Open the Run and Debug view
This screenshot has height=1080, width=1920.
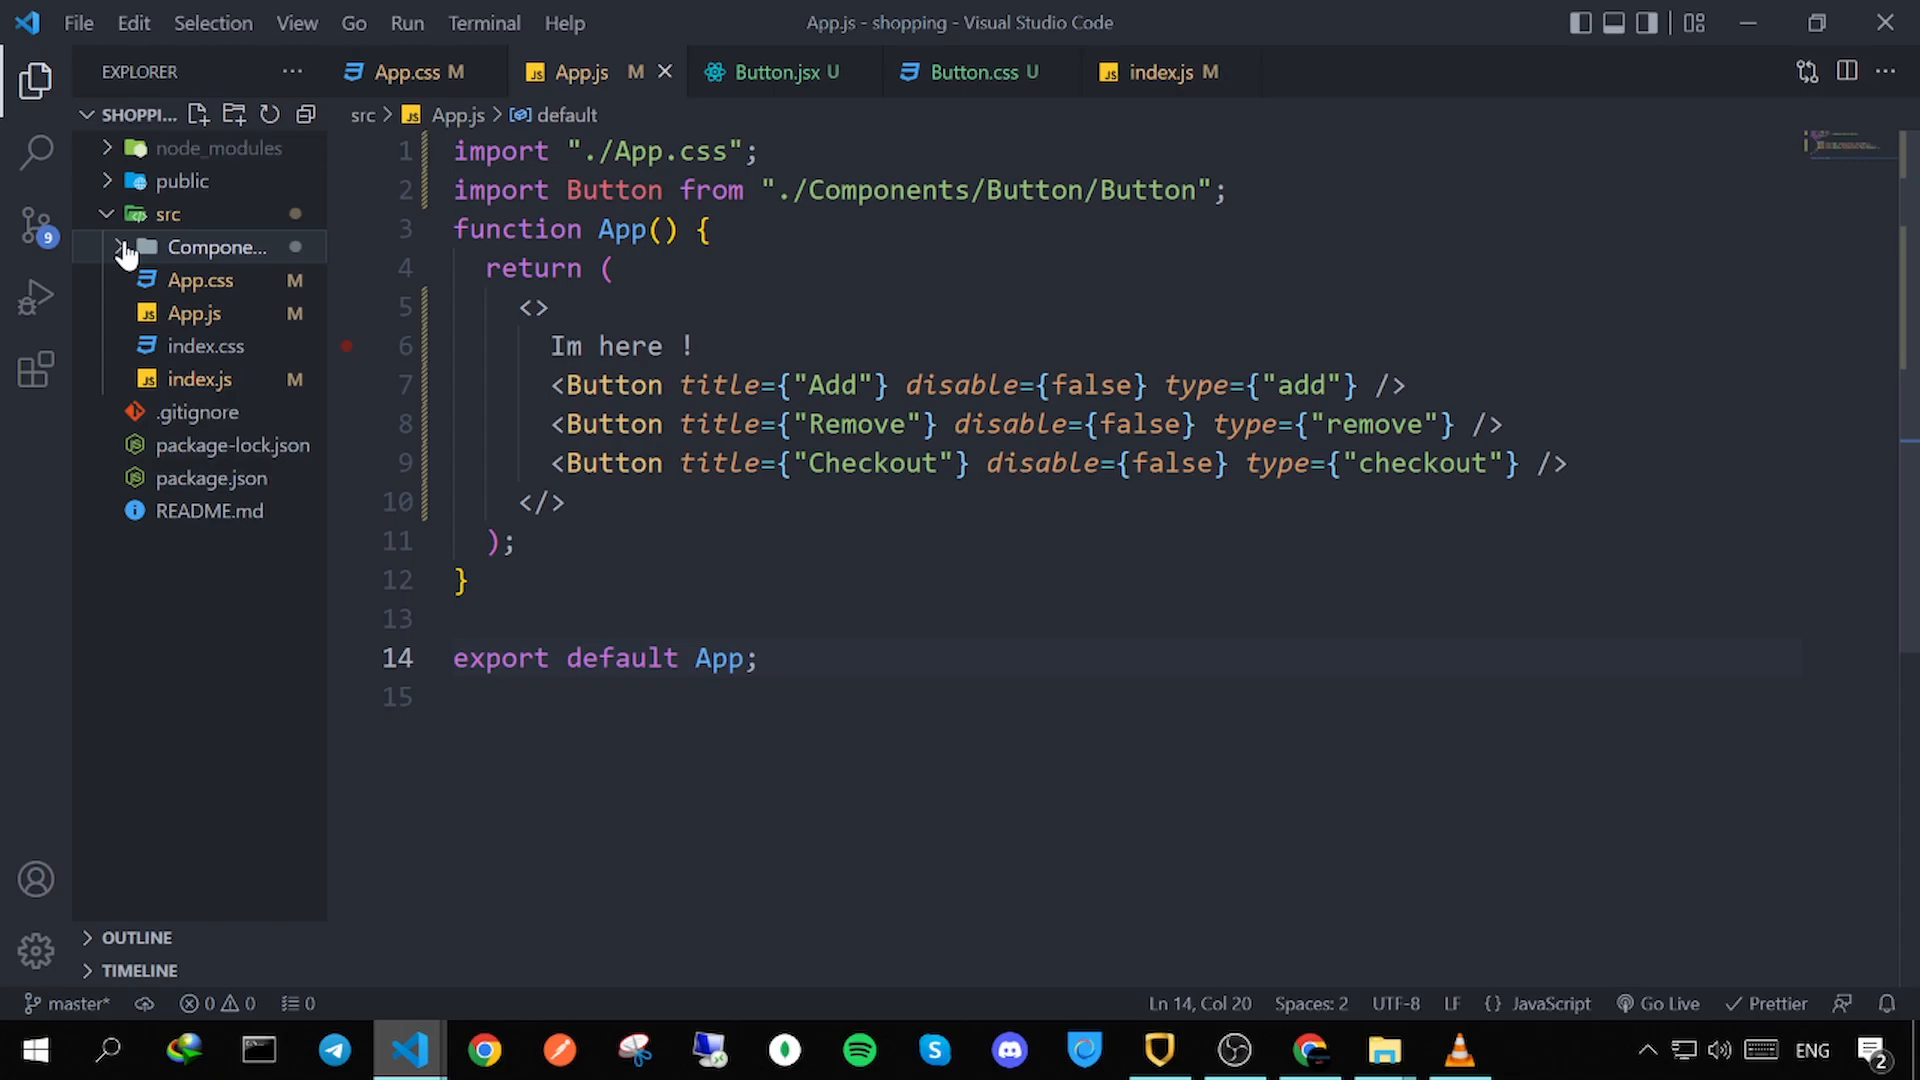click(36, 298)
